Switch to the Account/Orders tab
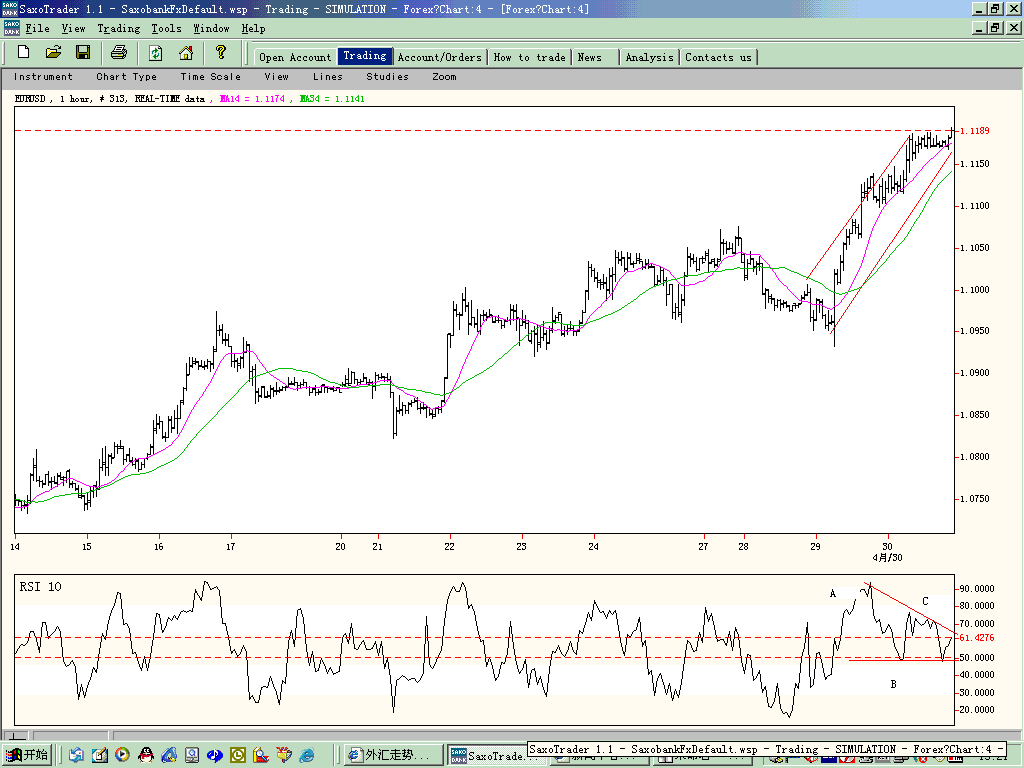1024x768 pixels. click(x=440, y=57)
